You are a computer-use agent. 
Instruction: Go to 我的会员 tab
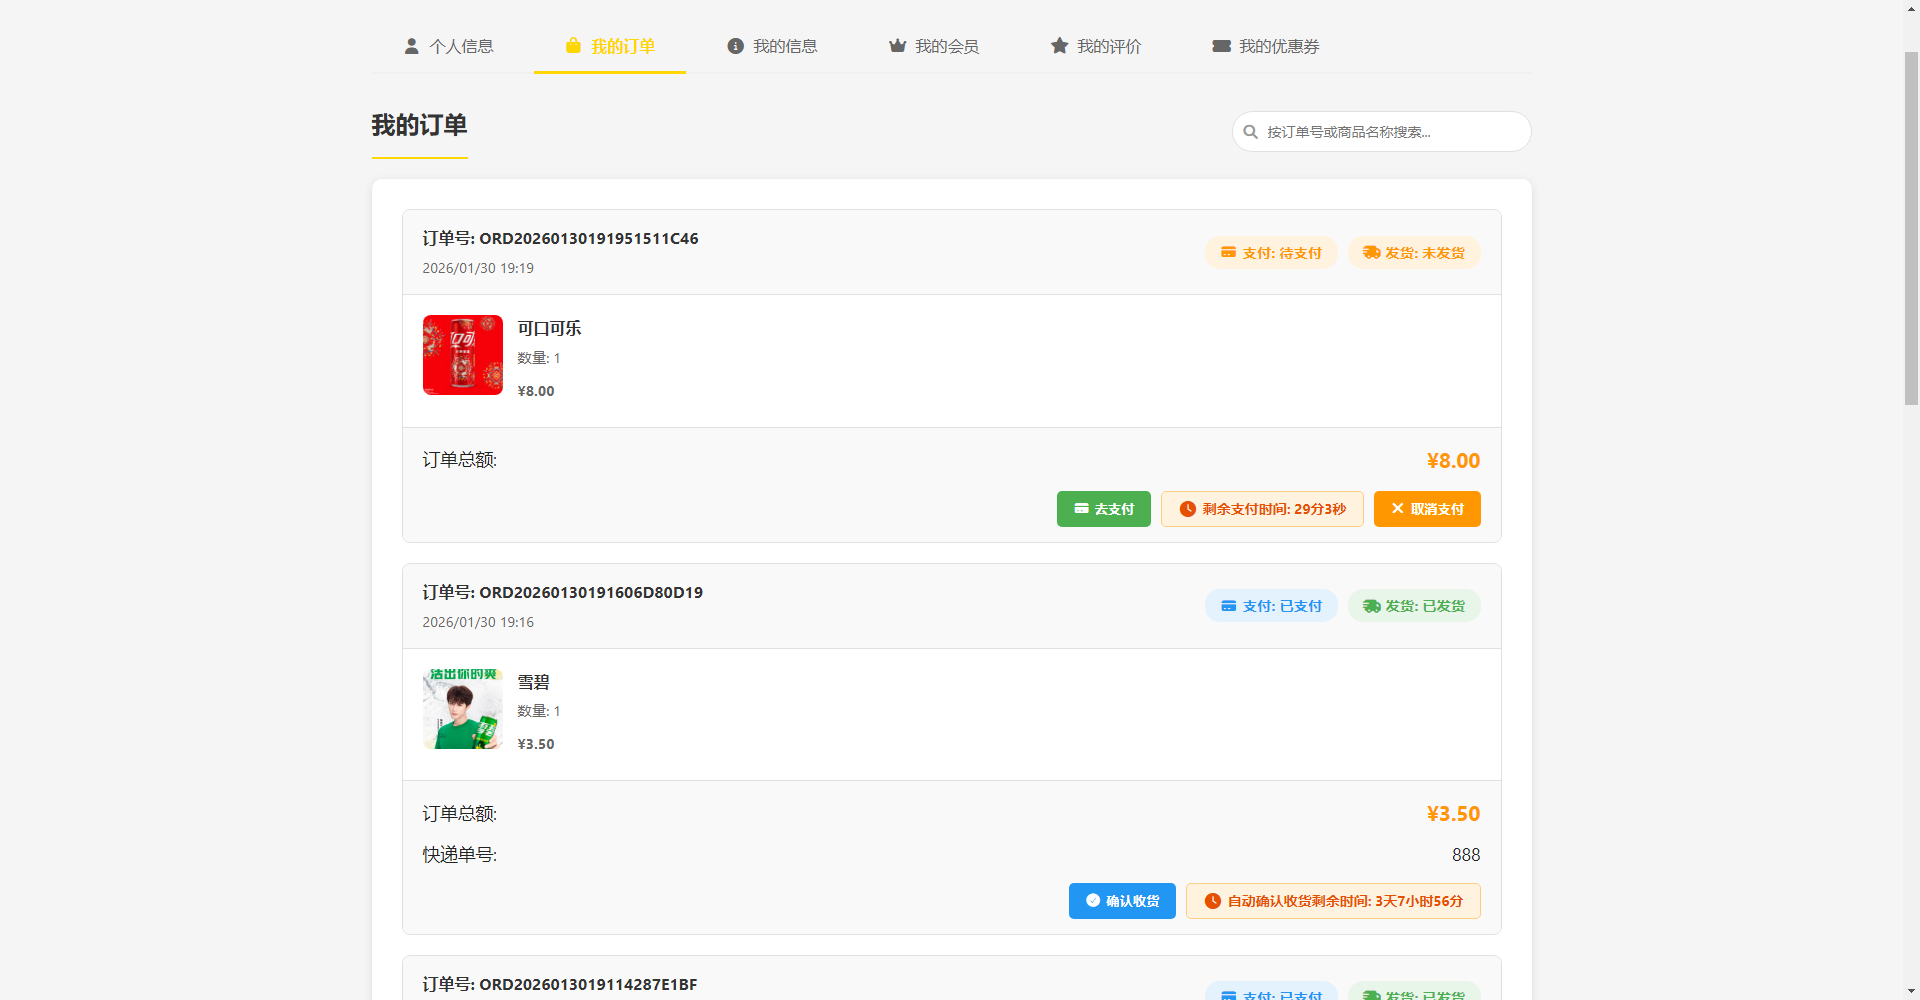934,46
